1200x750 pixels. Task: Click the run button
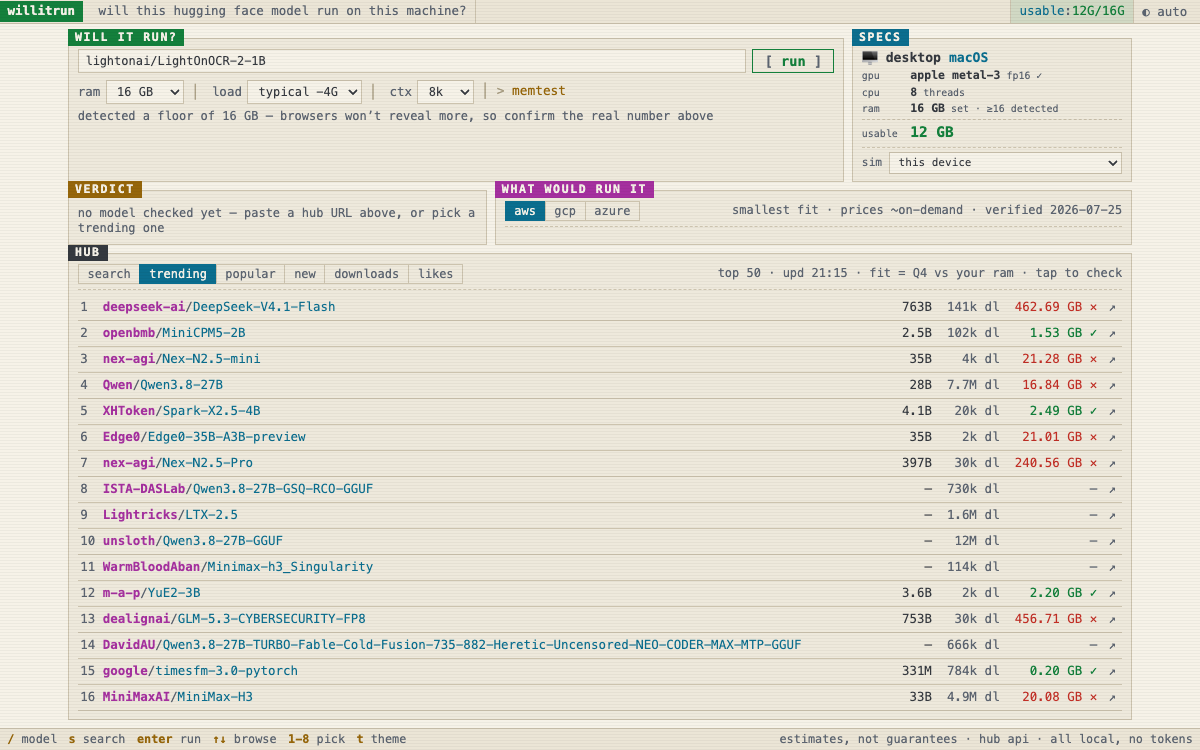793,61
